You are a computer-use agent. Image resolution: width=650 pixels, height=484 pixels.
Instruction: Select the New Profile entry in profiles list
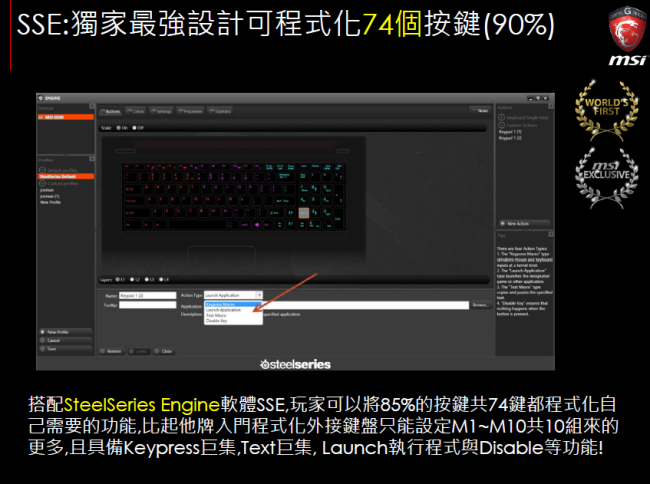pyautogui.click(x=51, y=202)
